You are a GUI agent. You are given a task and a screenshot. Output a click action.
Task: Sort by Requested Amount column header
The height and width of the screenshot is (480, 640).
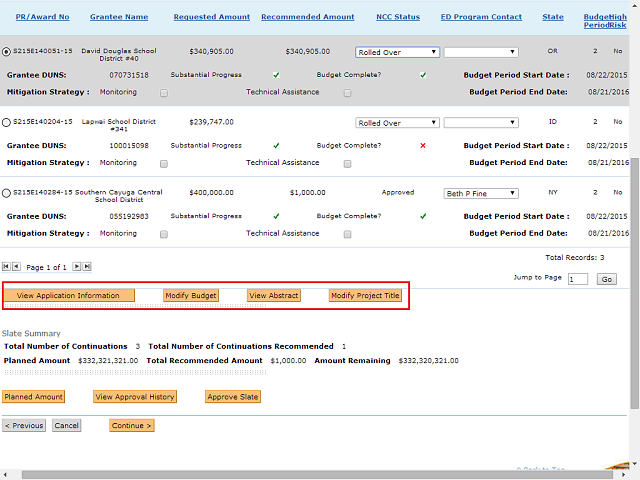[211, 17]
